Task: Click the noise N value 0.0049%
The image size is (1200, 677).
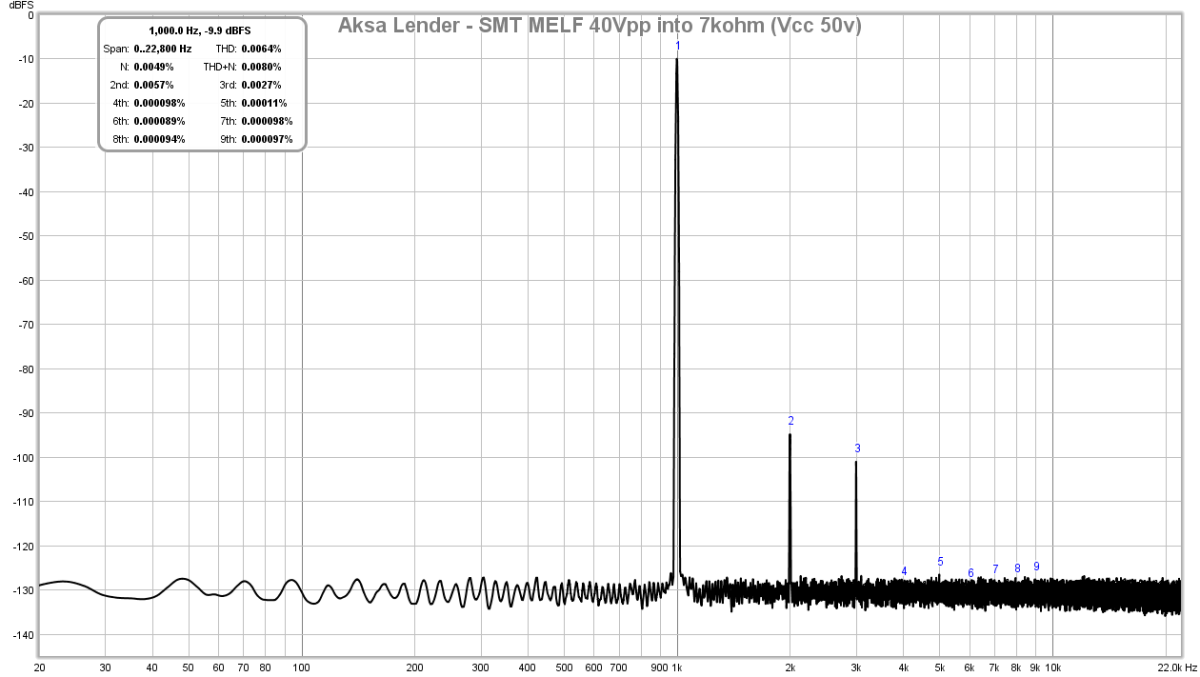Action: point(153,67)
